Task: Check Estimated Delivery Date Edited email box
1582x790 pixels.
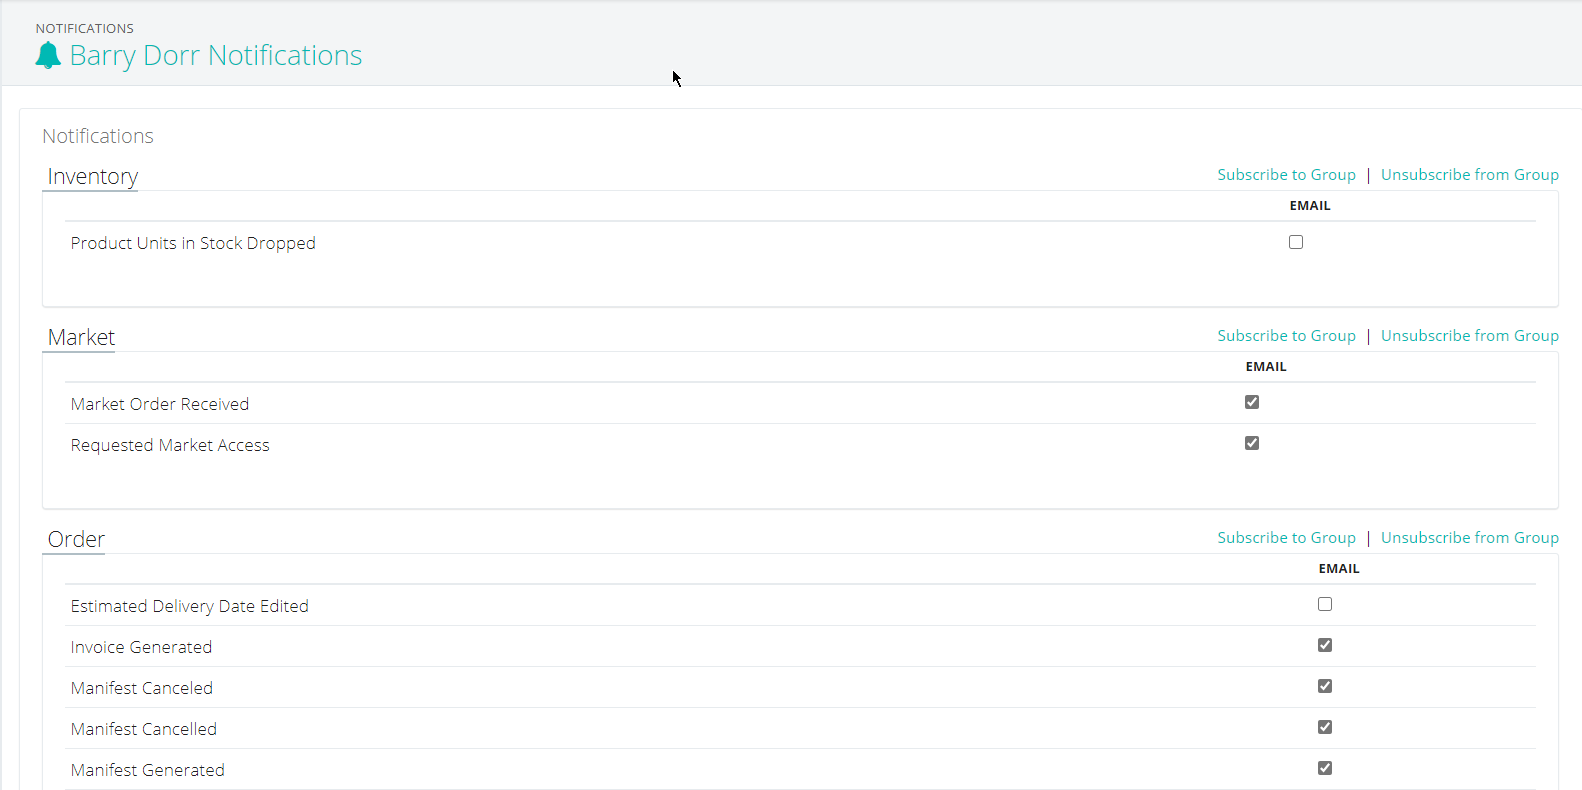Action: click(1325, 604)
